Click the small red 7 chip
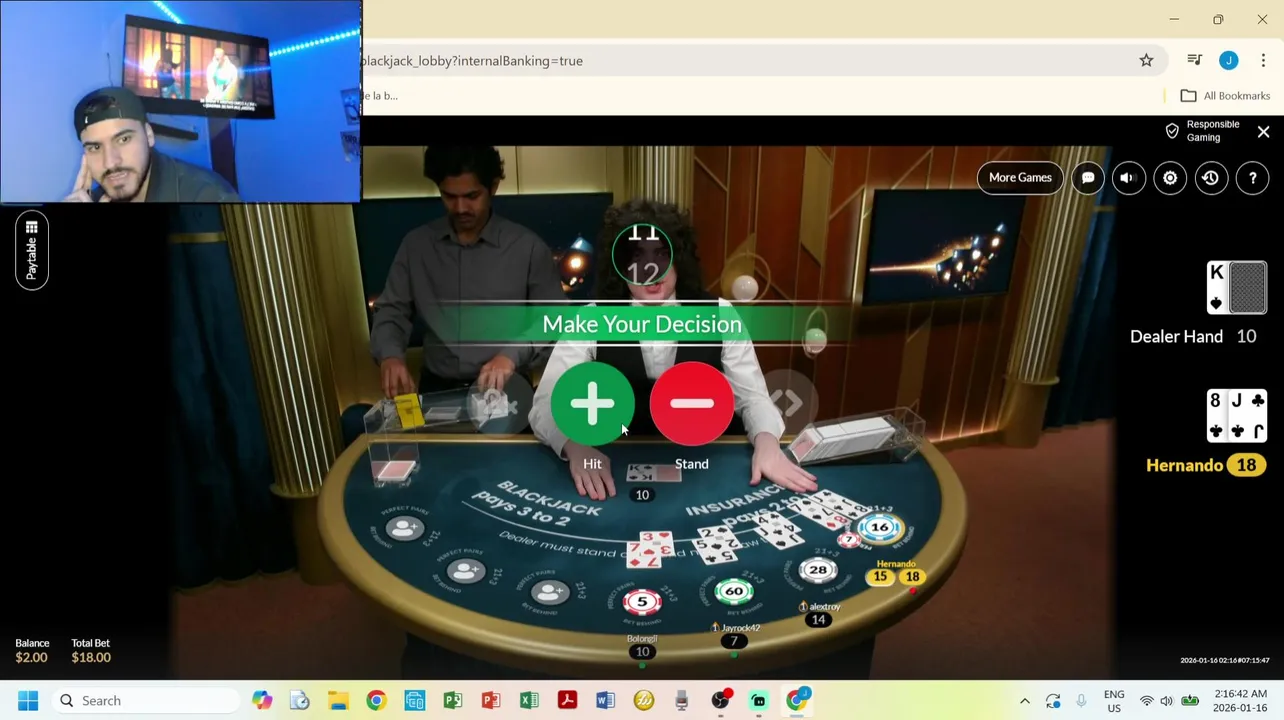This screenshot has height=720, width=1284. click(x=849, y=540)
